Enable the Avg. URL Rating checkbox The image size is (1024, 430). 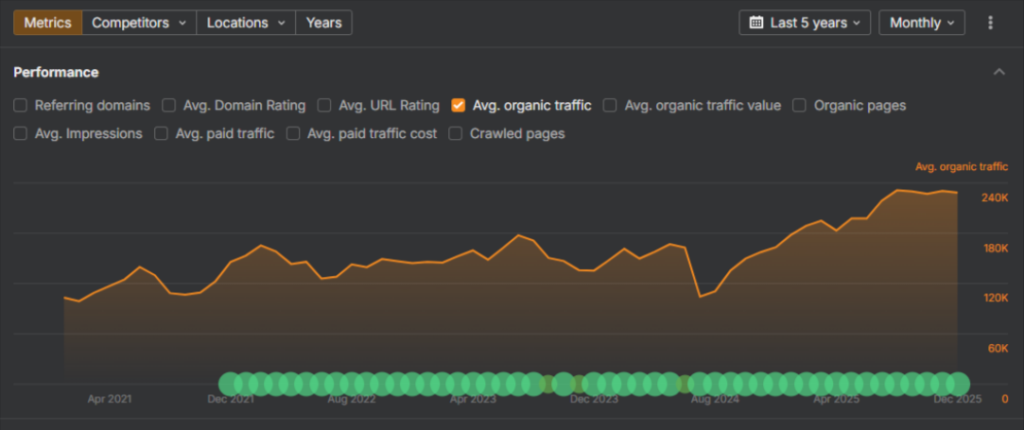click(x=325, y=105)
